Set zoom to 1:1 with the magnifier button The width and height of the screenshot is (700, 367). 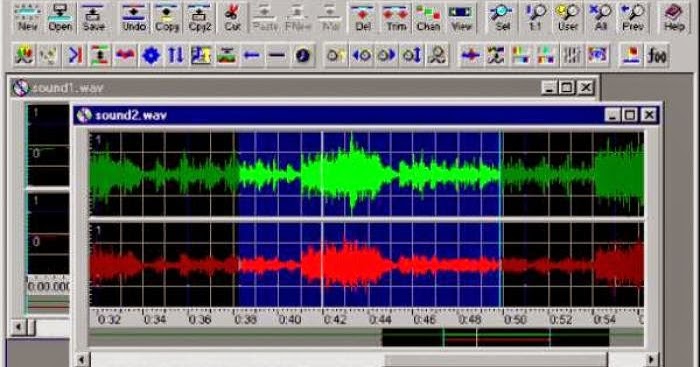tap(535, 17)
